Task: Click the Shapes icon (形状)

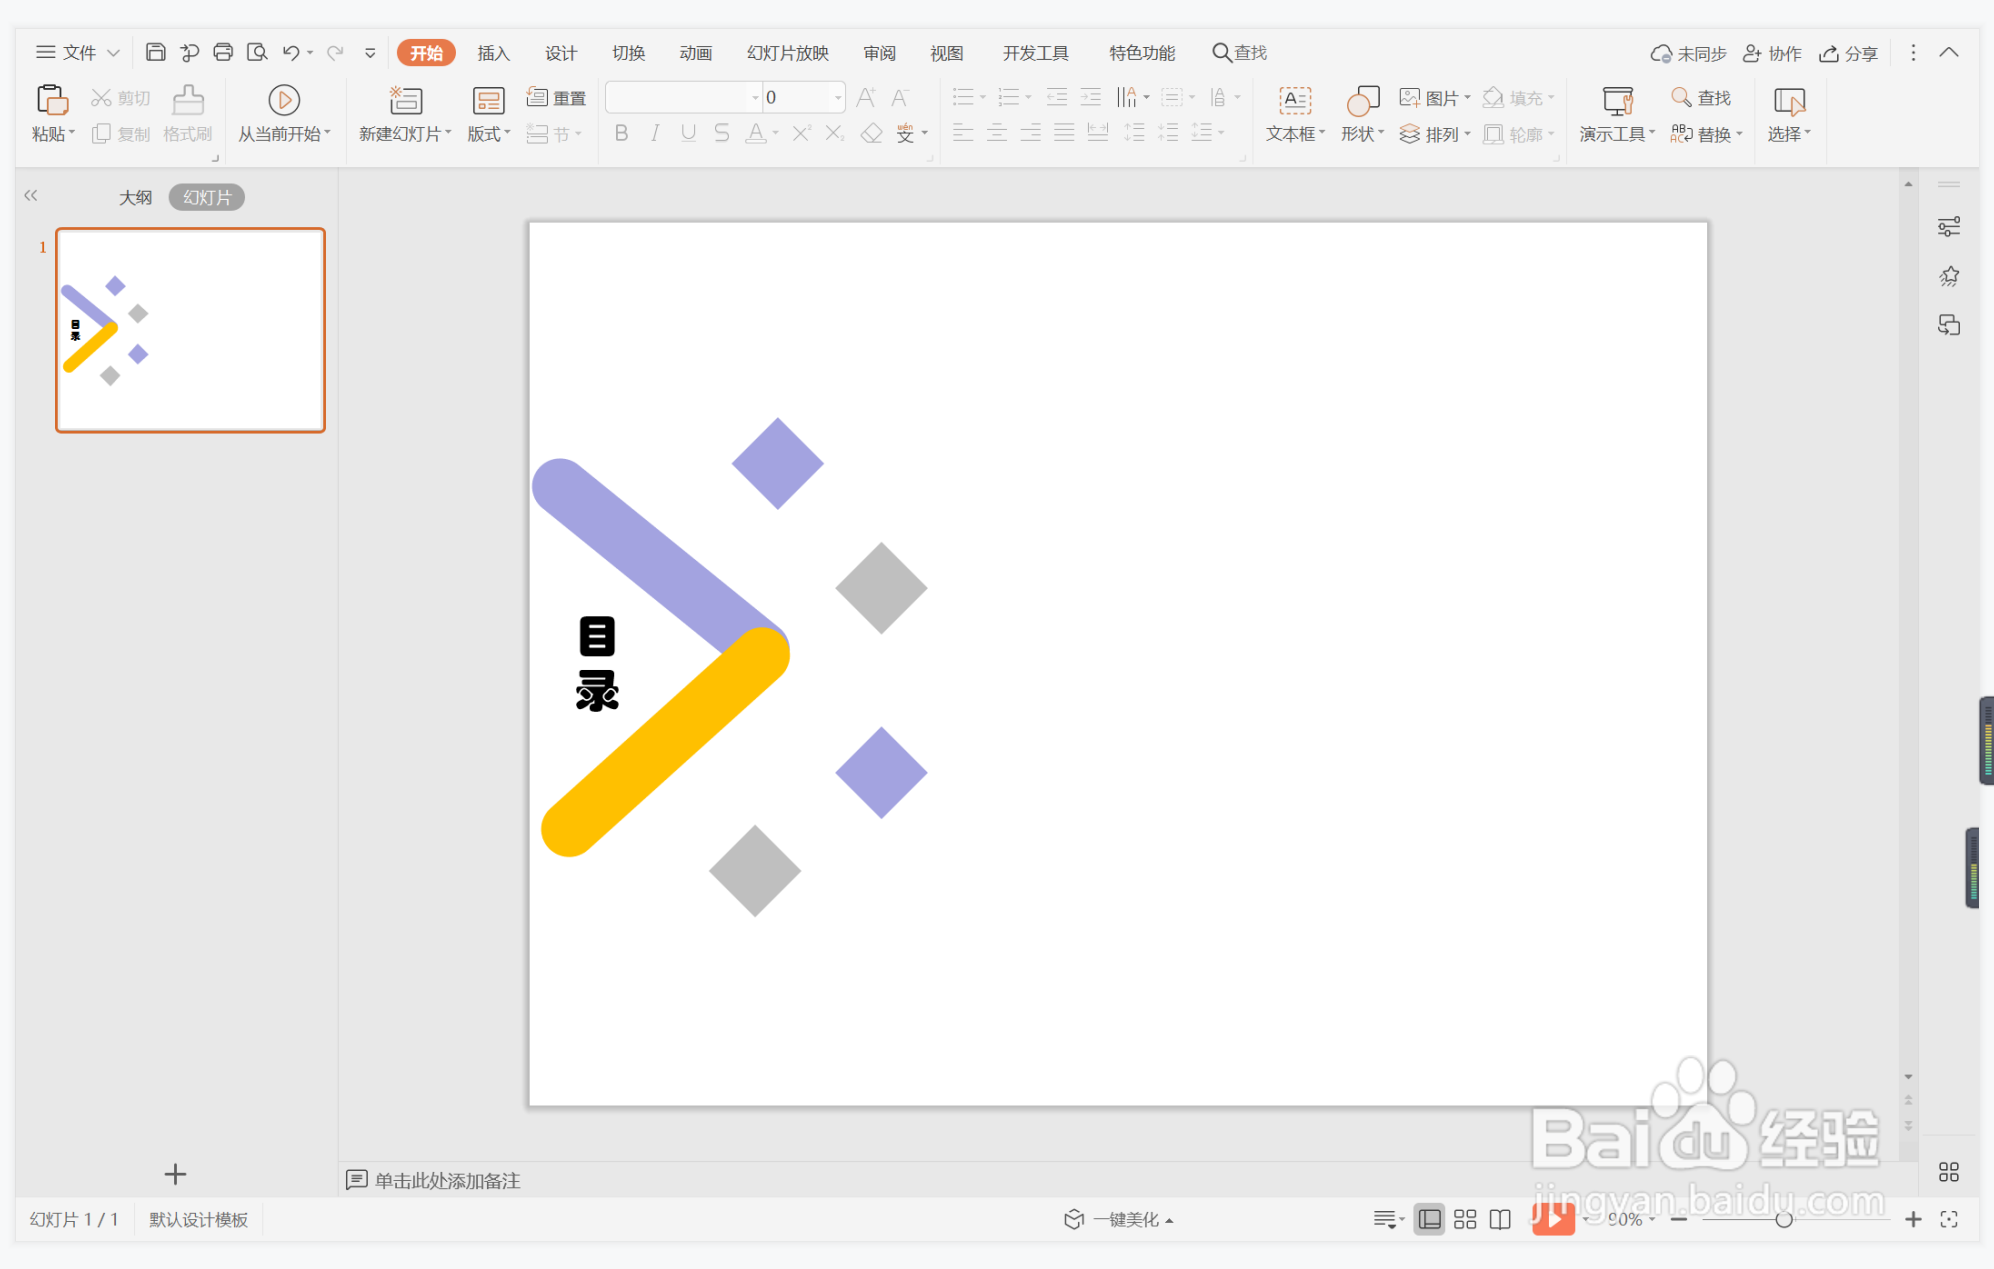Action: 1362,100
